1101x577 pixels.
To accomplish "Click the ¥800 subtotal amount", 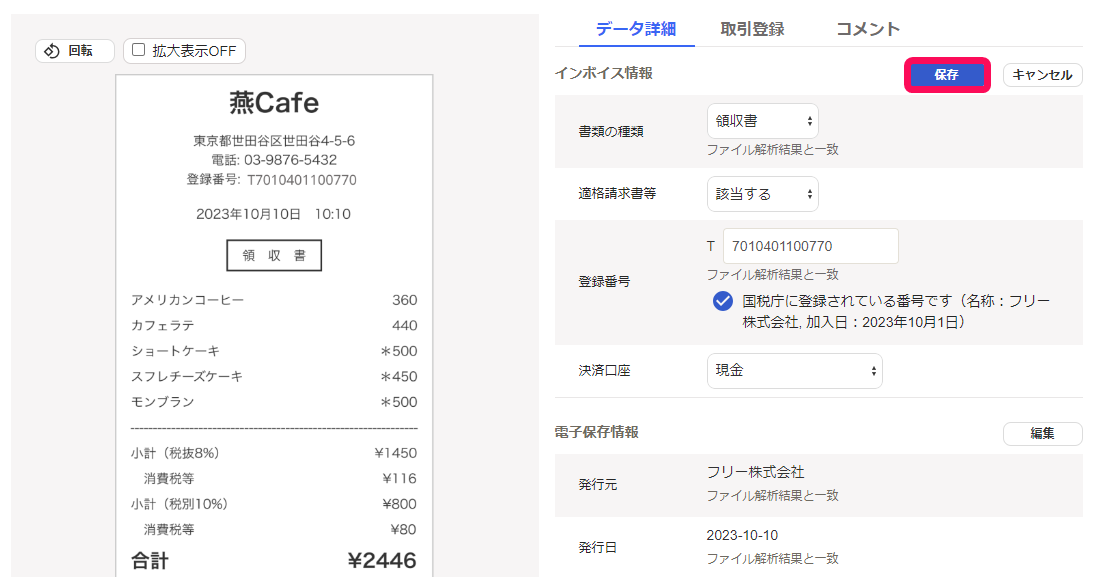I will tap(399, 504).
